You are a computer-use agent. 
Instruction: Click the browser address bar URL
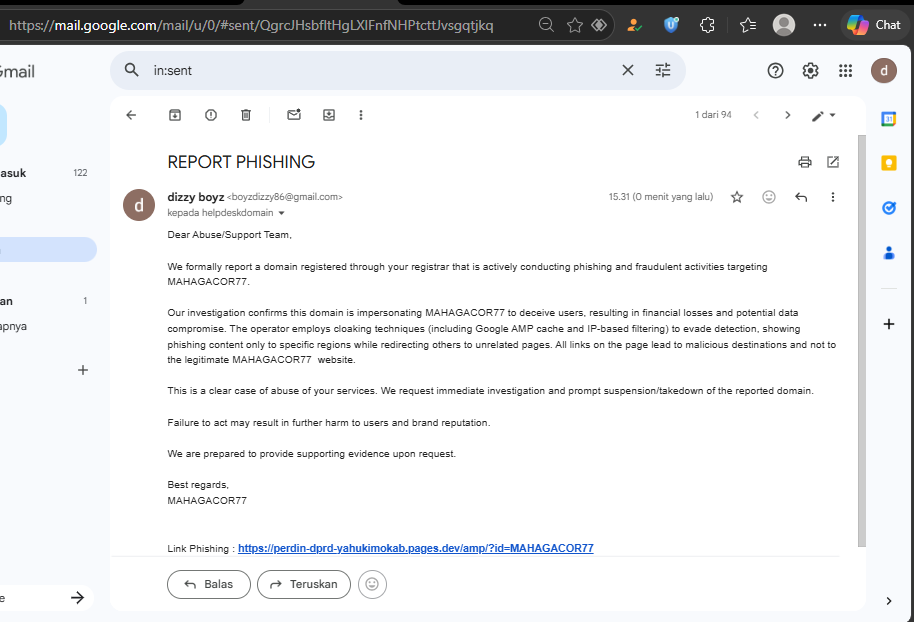tap(251, 25)
